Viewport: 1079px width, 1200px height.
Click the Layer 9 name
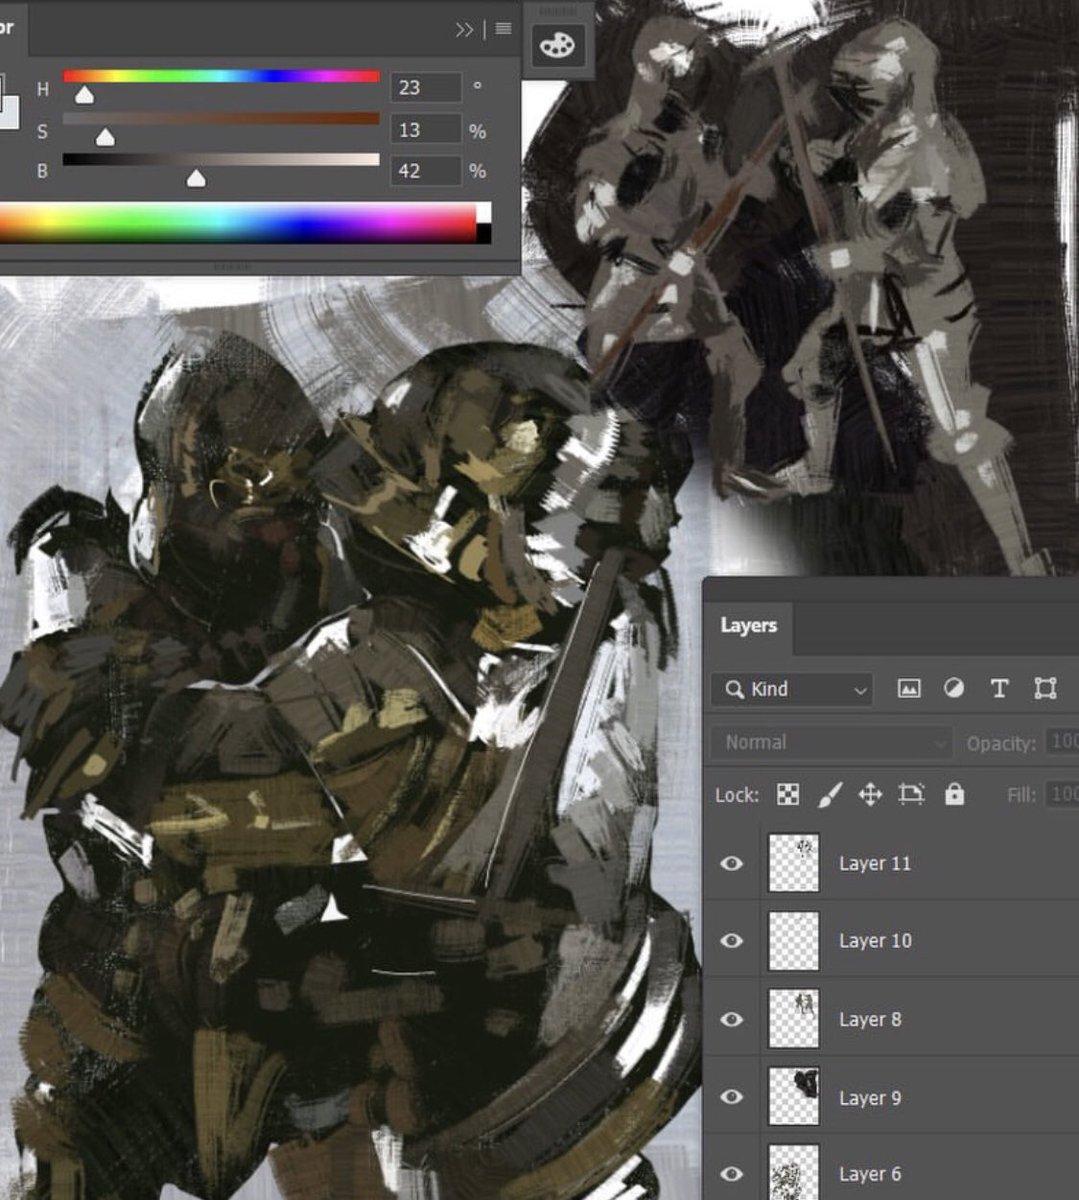(x=870, y=1097)
